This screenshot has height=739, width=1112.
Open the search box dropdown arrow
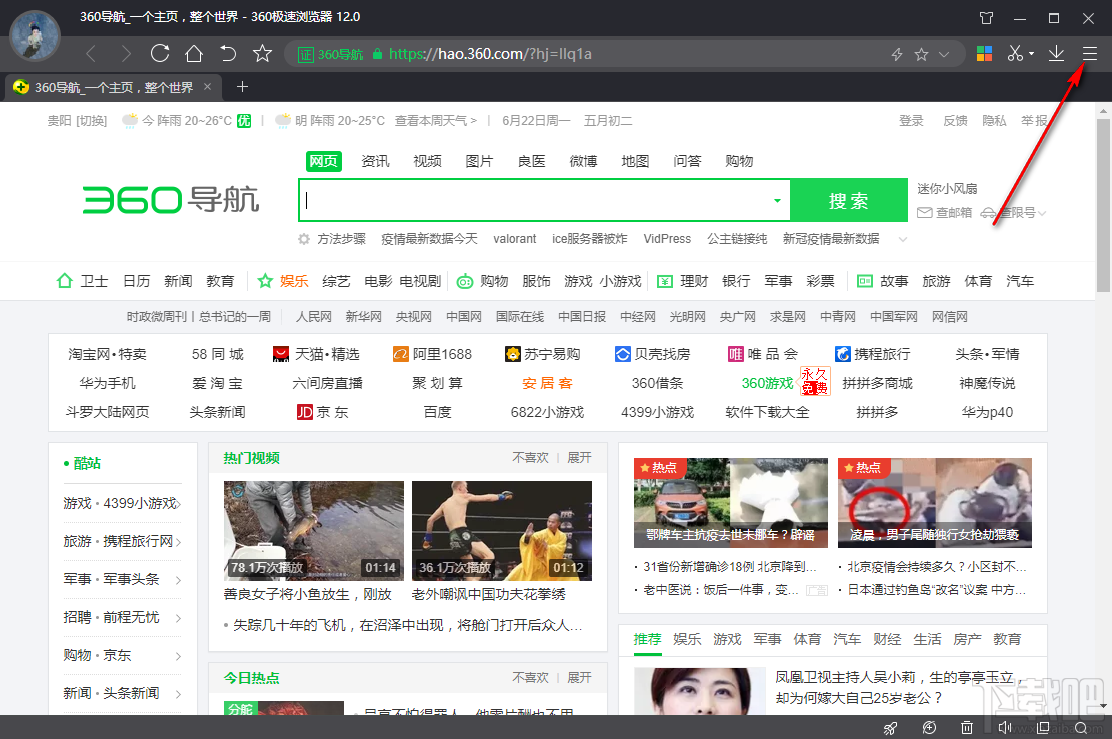tap(778, 200)
